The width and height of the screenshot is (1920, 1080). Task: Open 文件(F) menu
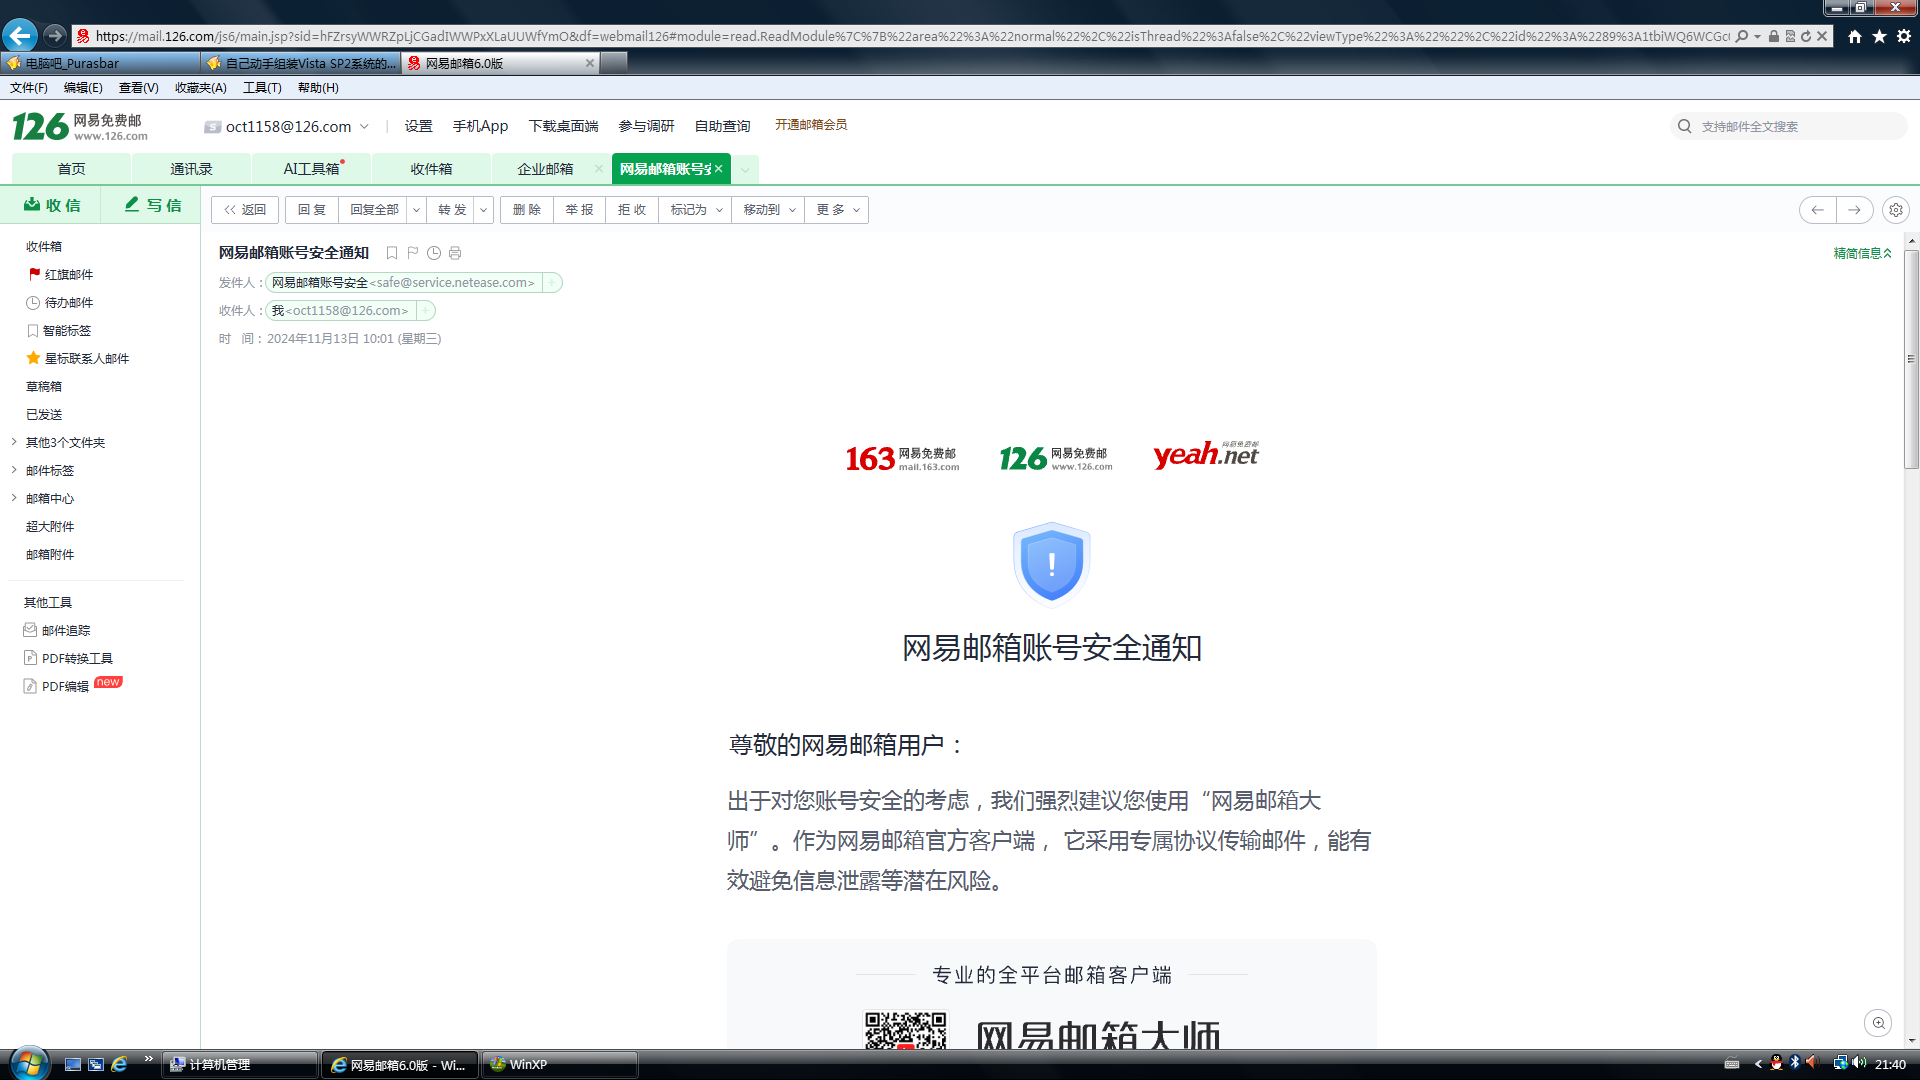coord(29,88)
